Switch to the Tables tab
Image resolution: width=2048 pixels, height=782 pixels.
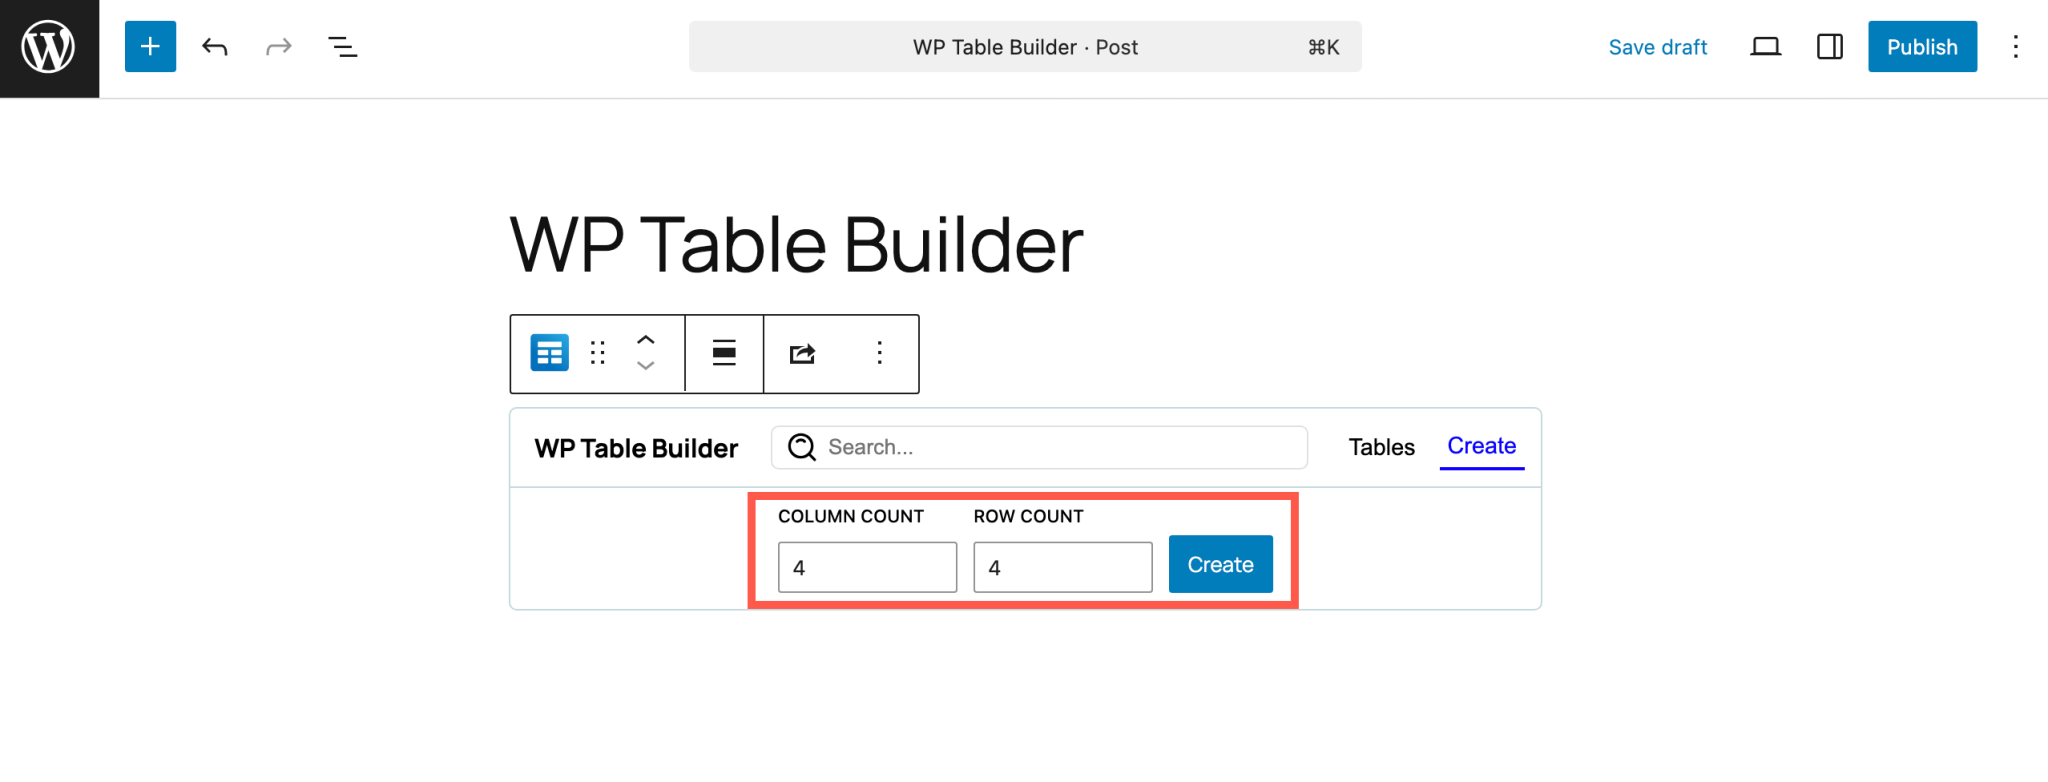click(1381, 447)
